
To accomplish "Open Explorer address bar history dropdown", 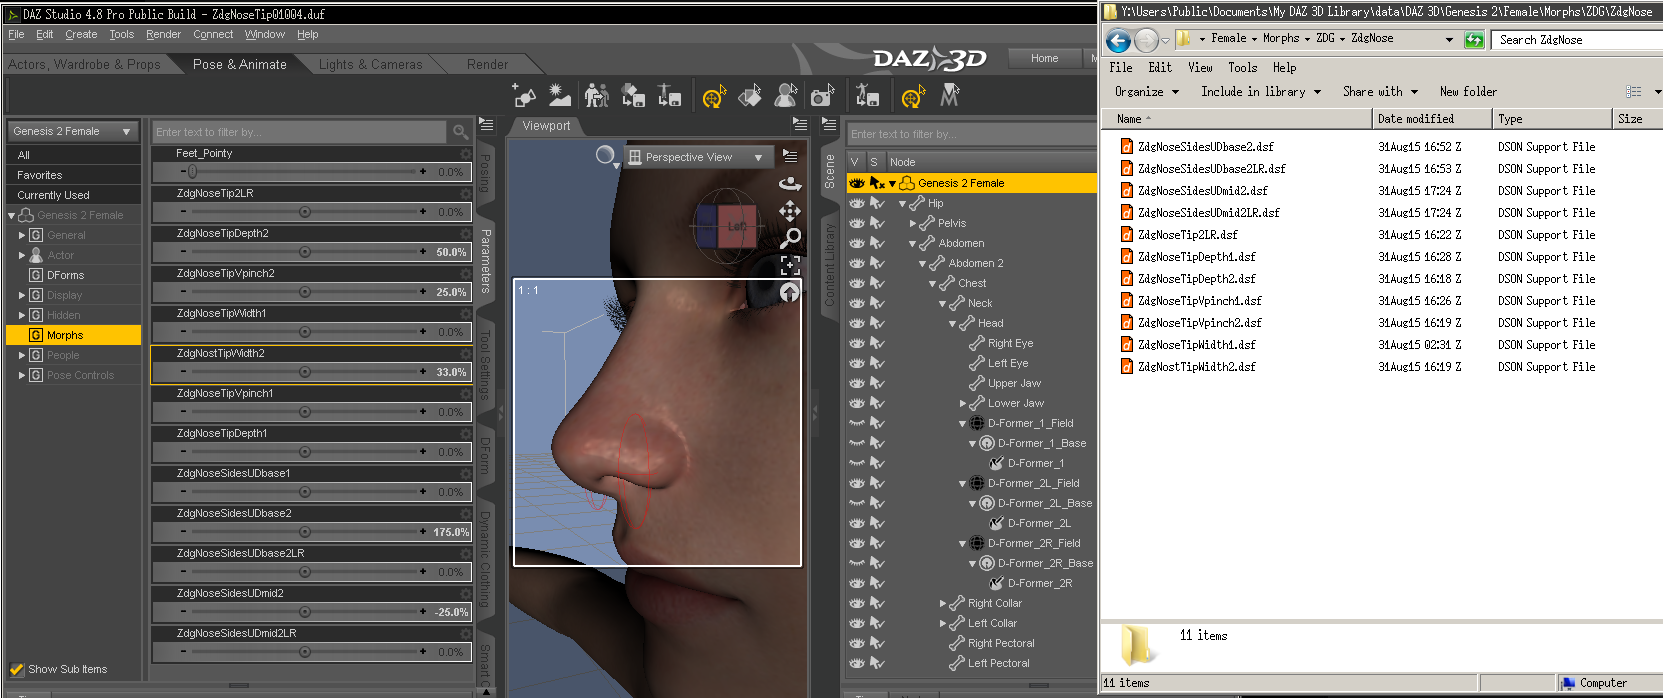I will [1449, 39].
